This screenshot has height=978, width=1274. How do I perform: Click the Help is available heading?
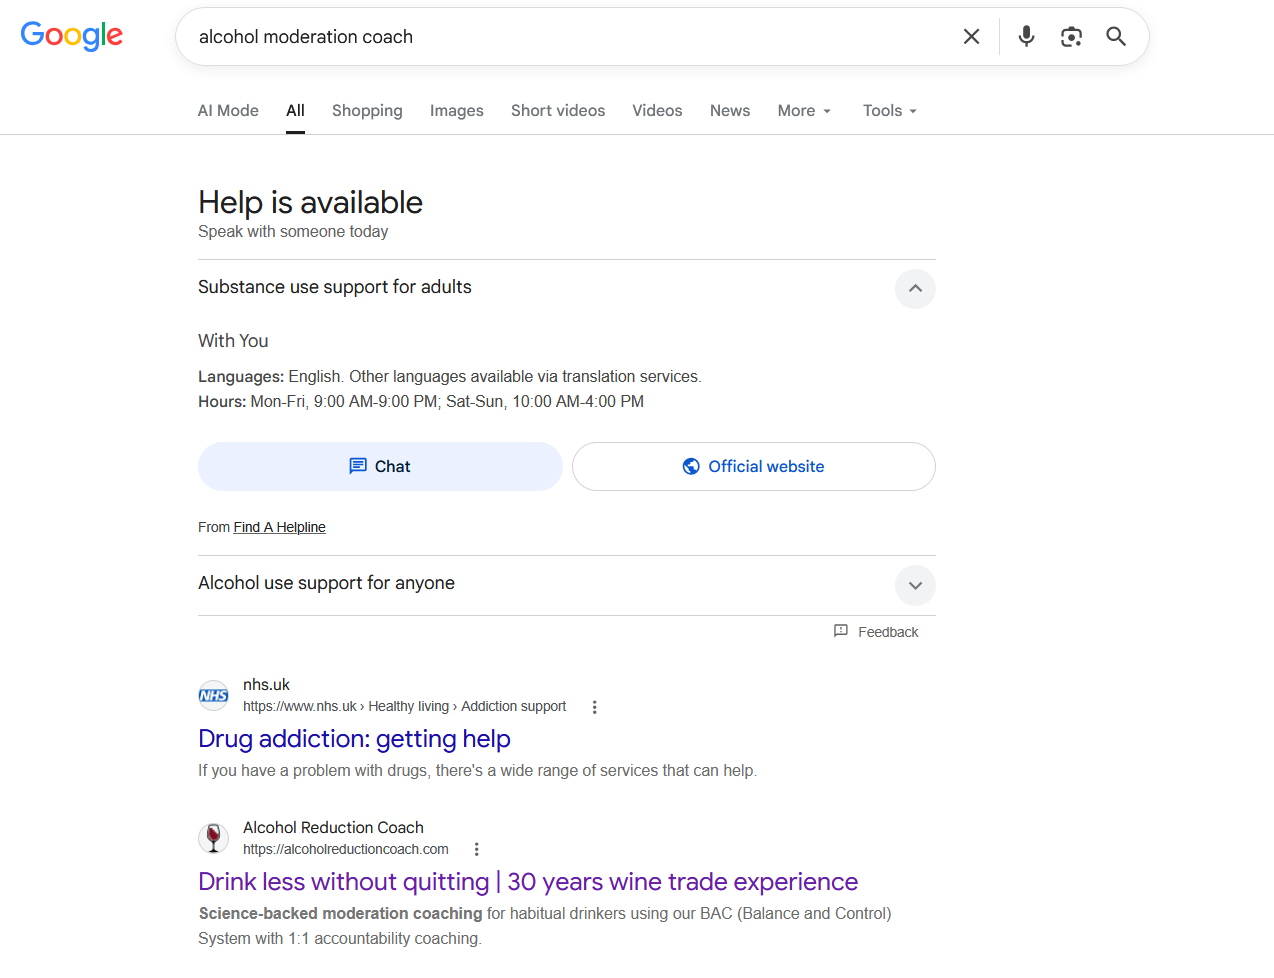(310, 202)
